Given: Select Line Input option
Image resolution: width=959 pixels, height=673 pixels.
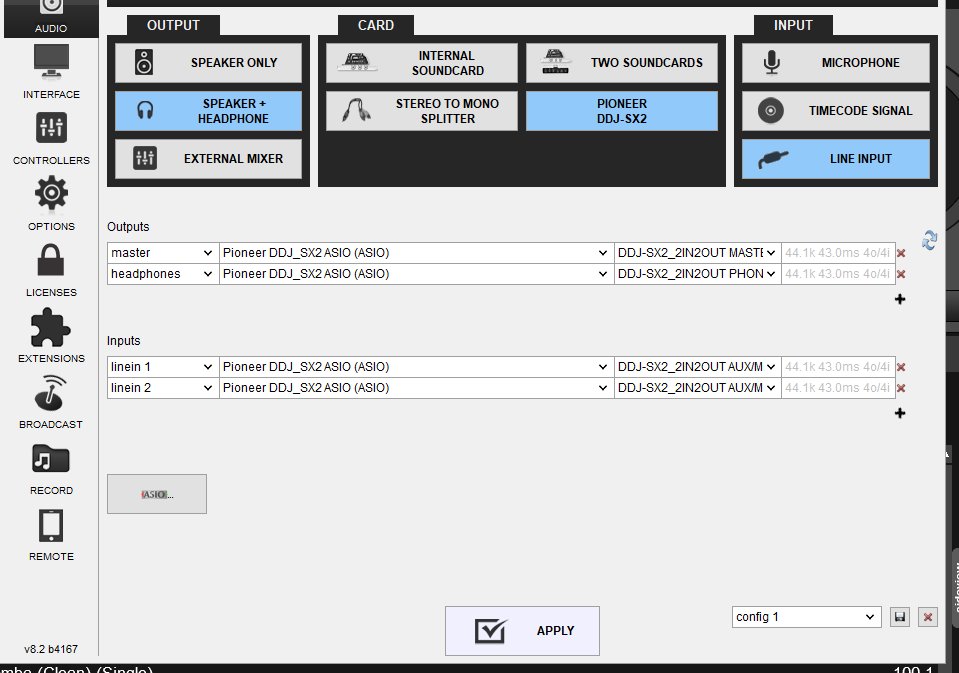Looking at the screenshot, I should (835, 158).
